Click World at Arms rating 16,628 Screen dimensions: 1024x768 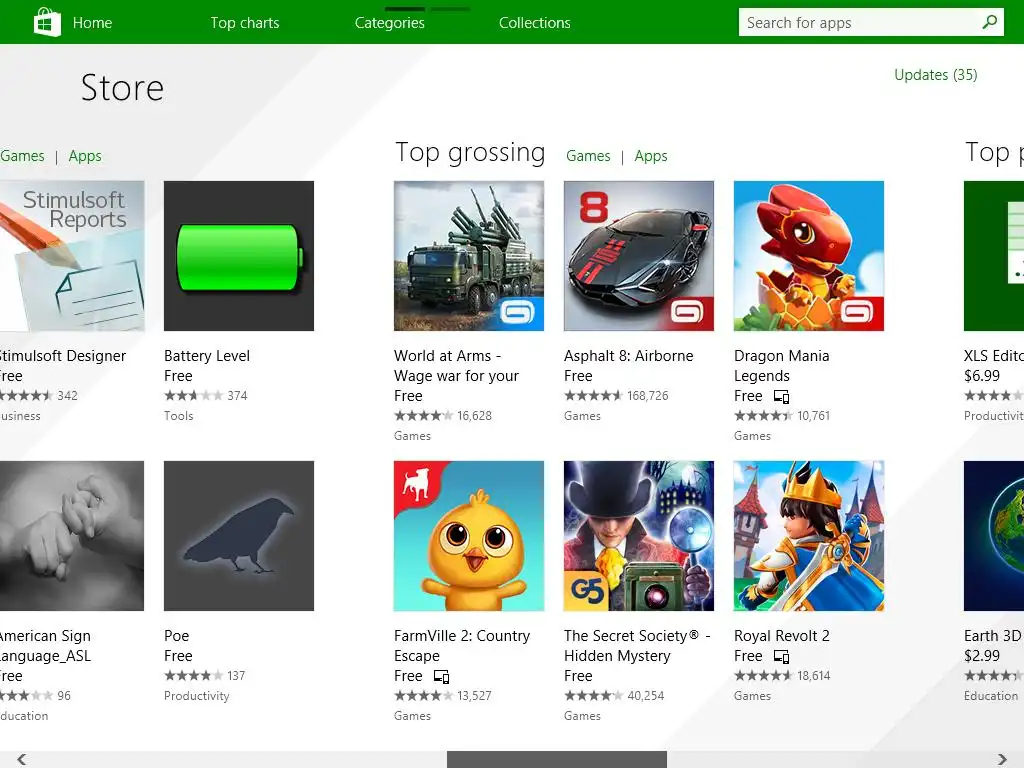coord(475,416)
